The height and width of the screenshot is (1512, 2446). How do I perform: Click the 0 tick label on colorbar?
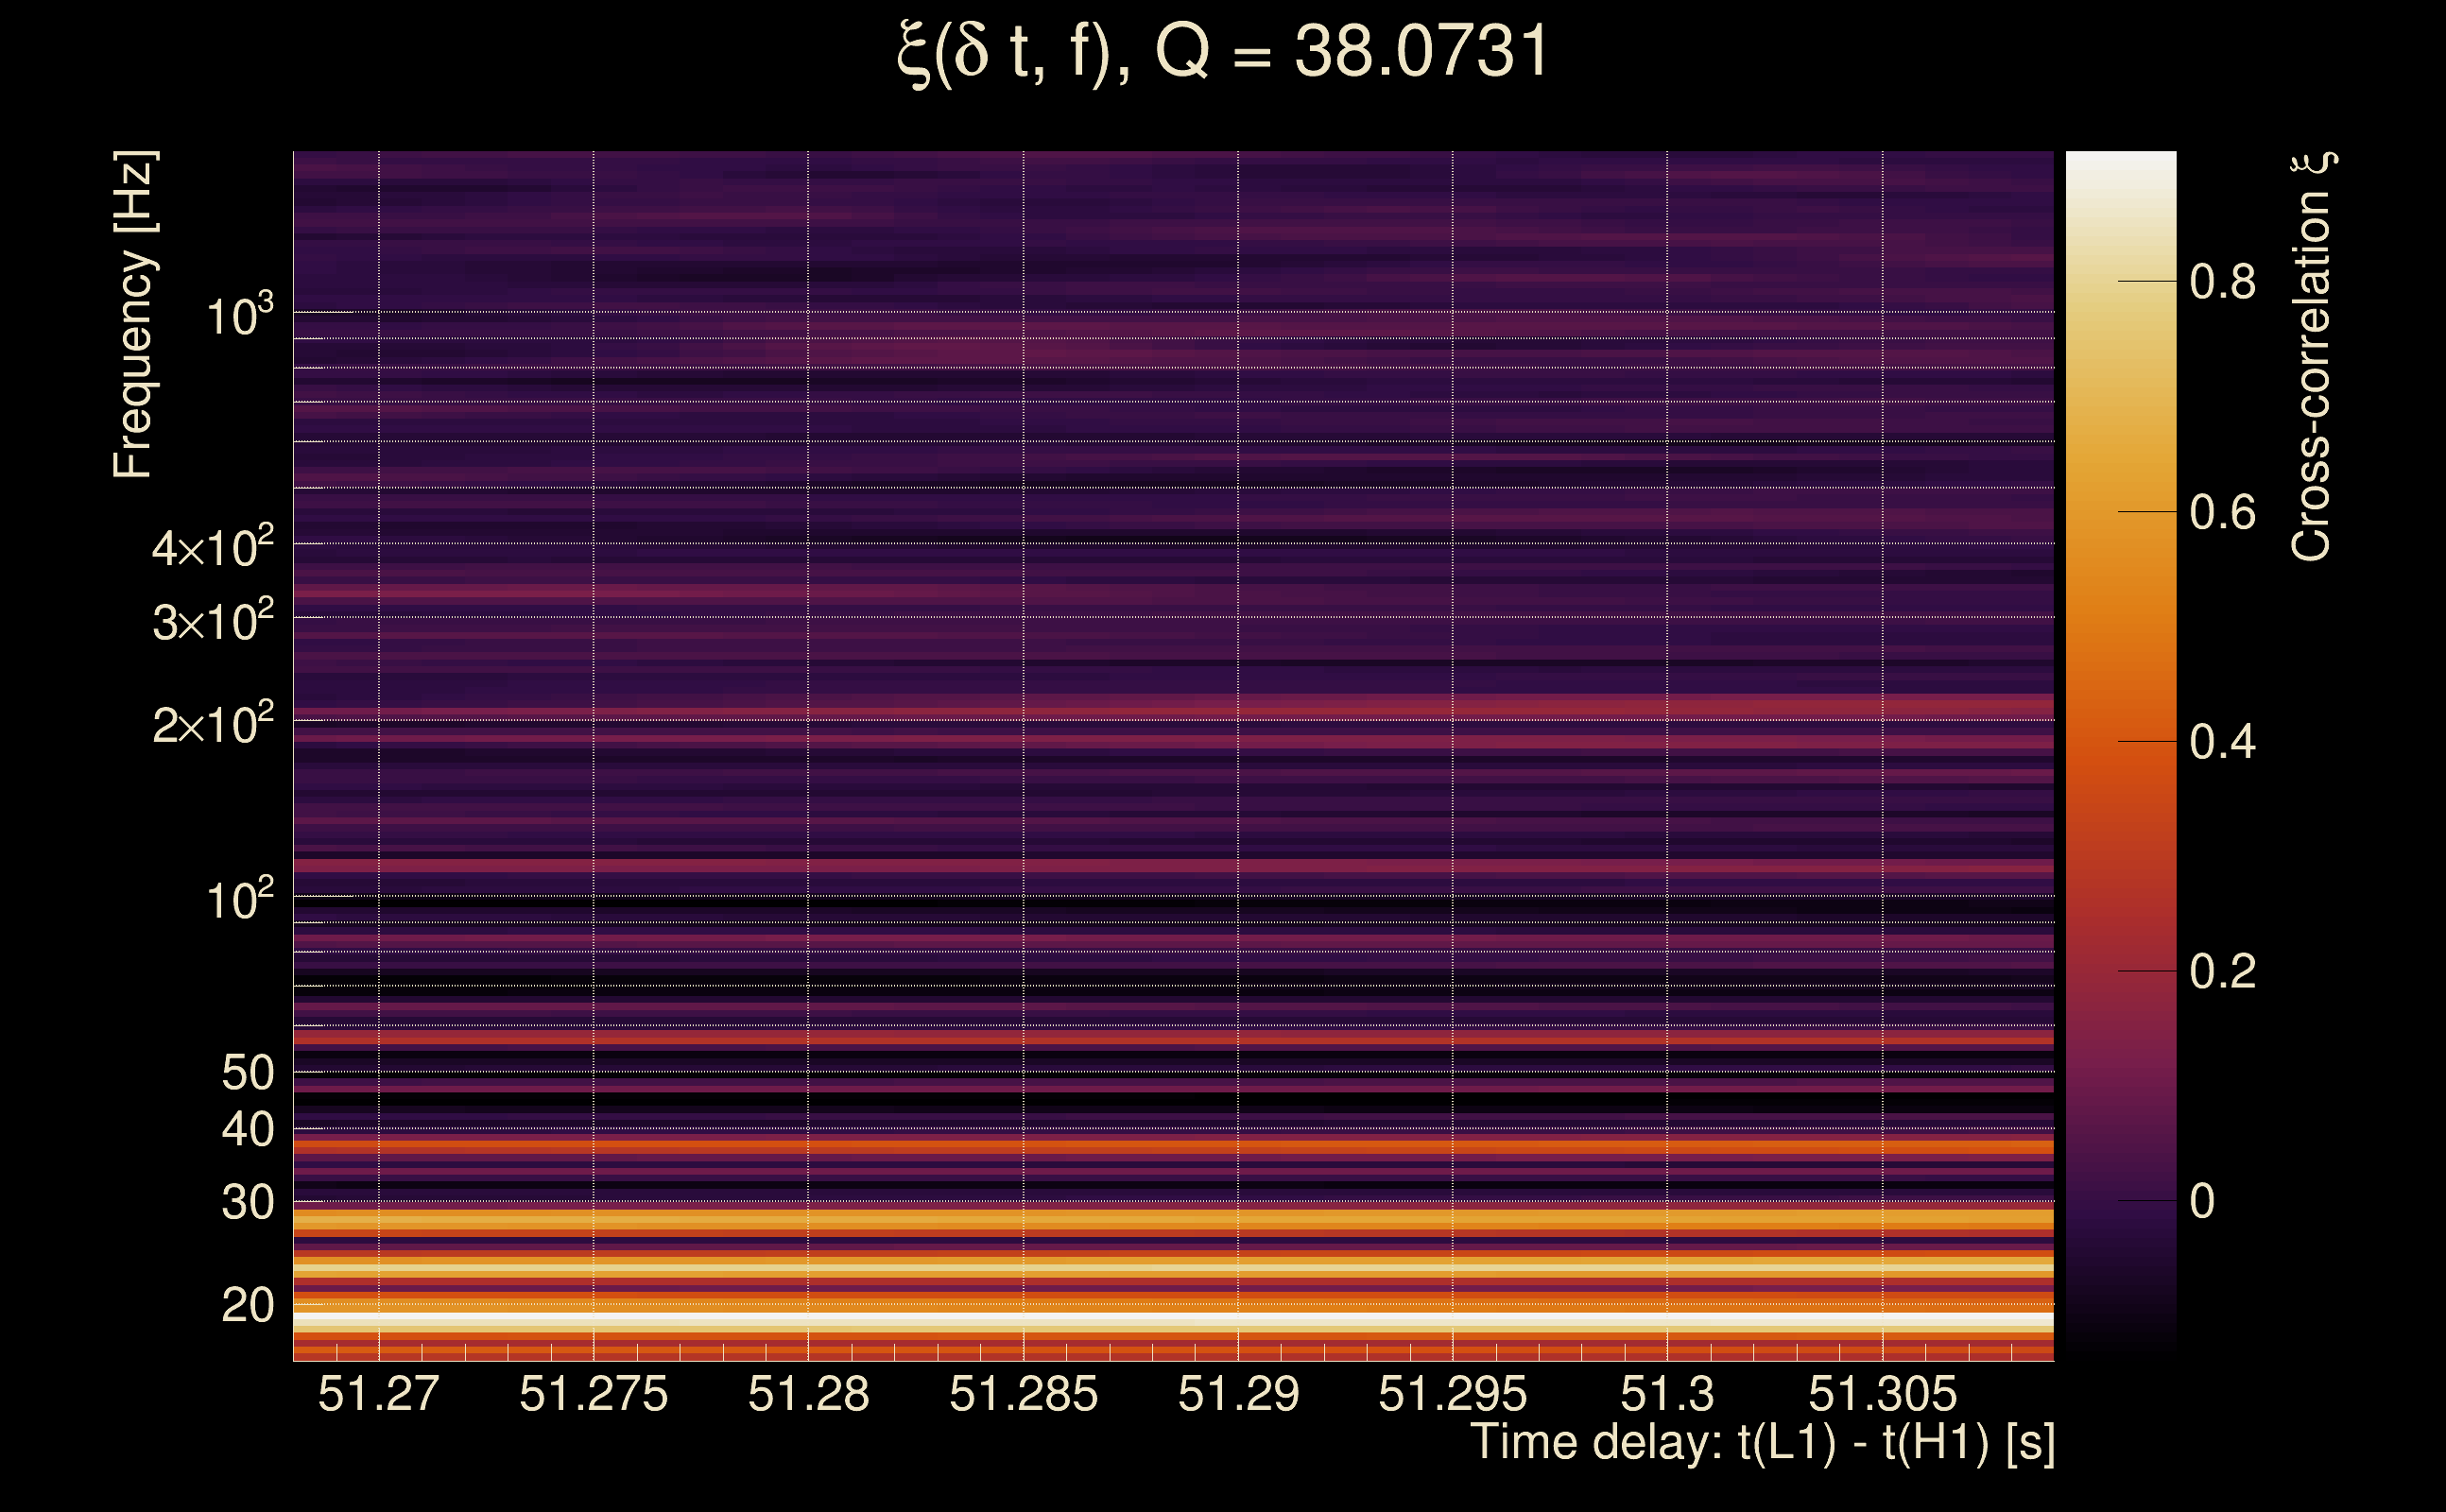2201,1201
